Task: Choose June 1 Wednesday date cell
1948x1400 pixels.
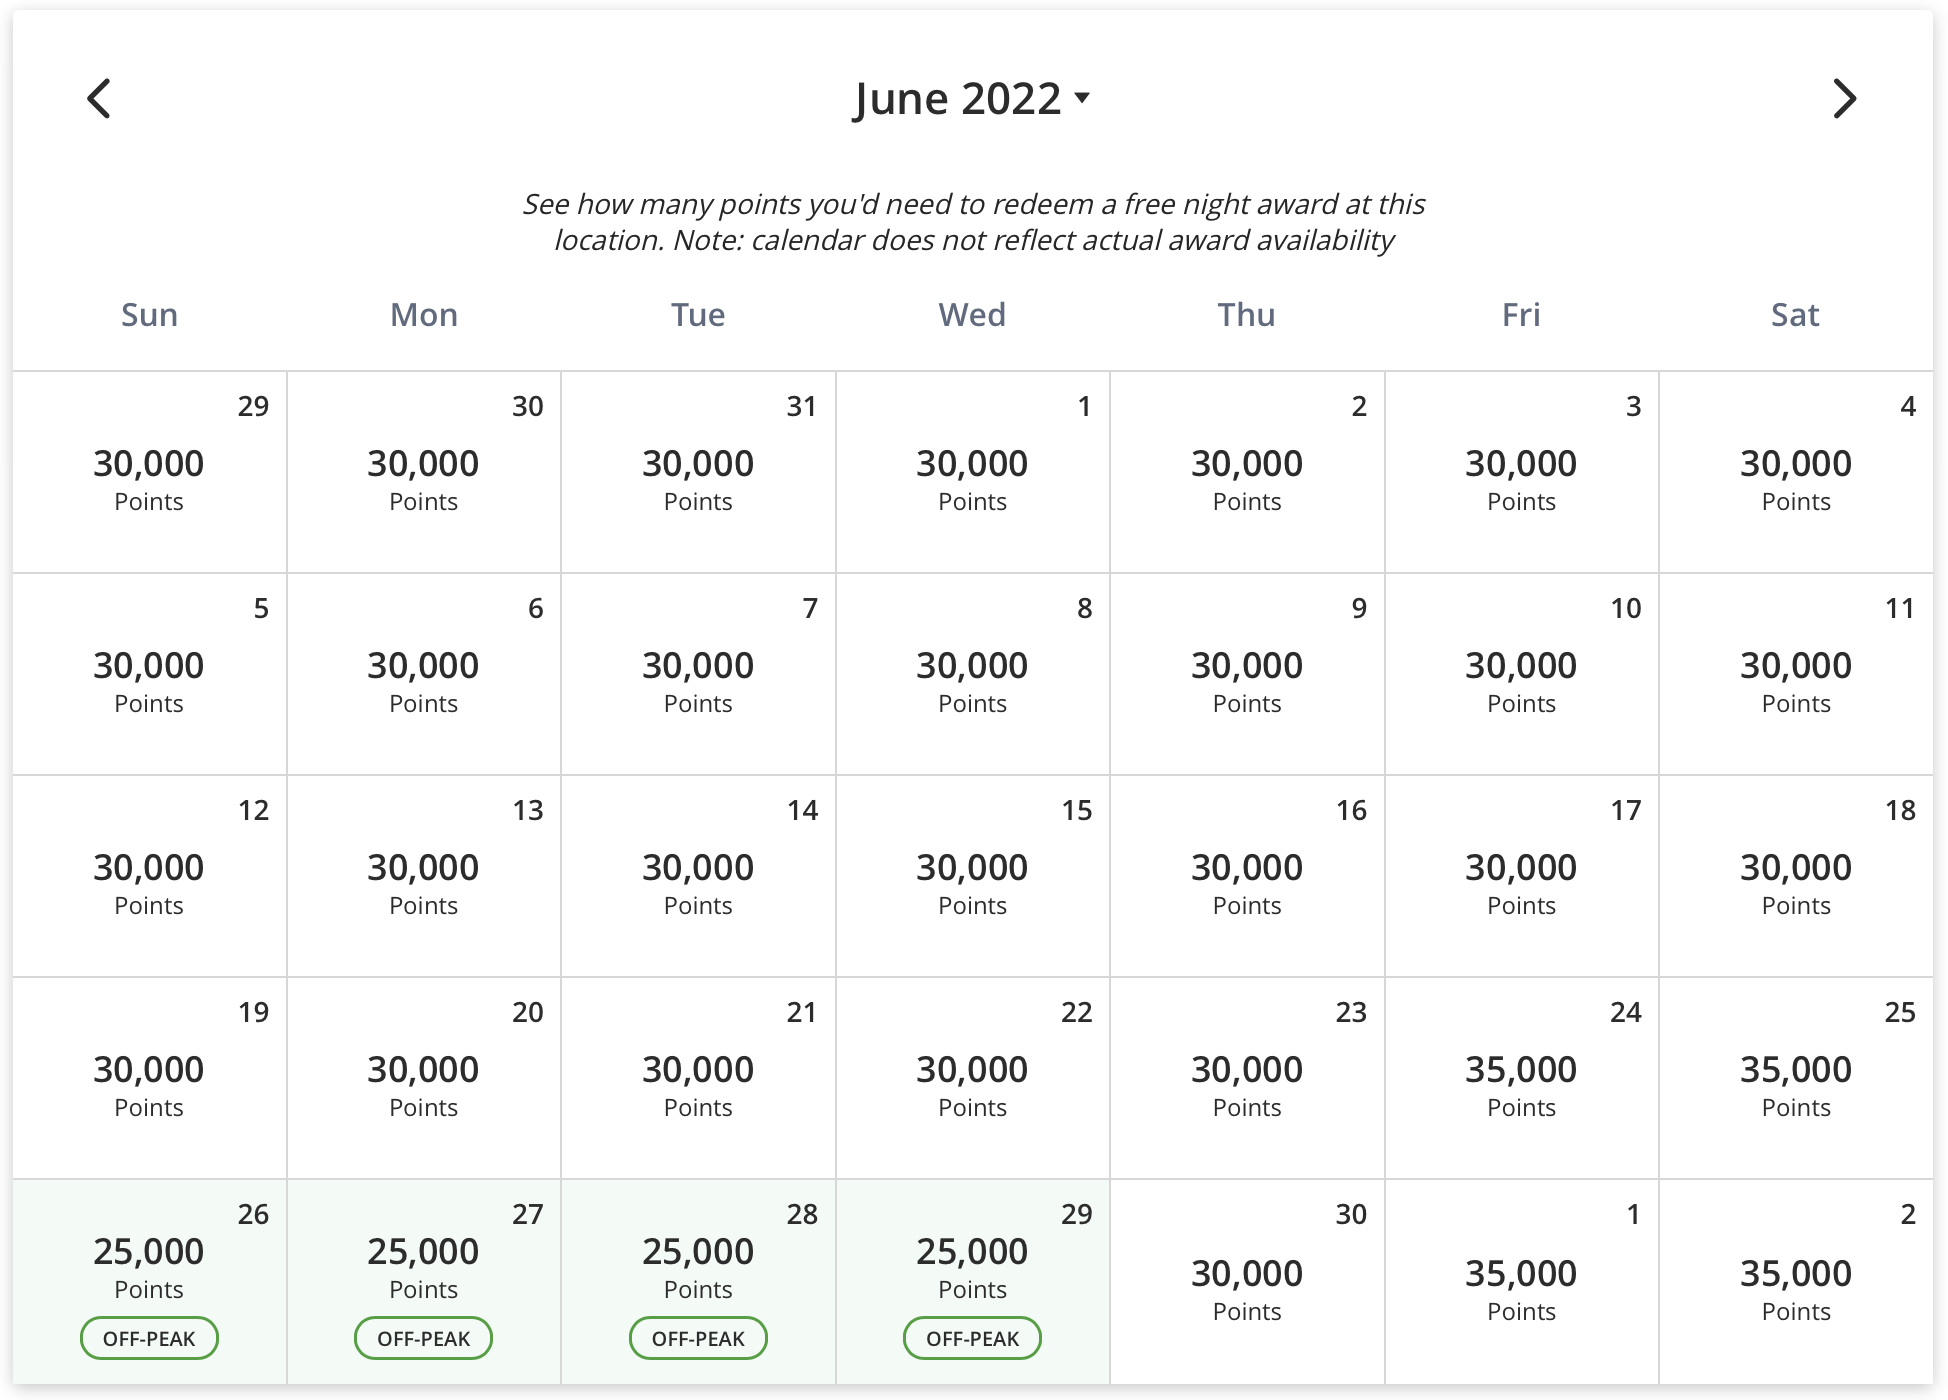Action: click(x=973, y=472)
